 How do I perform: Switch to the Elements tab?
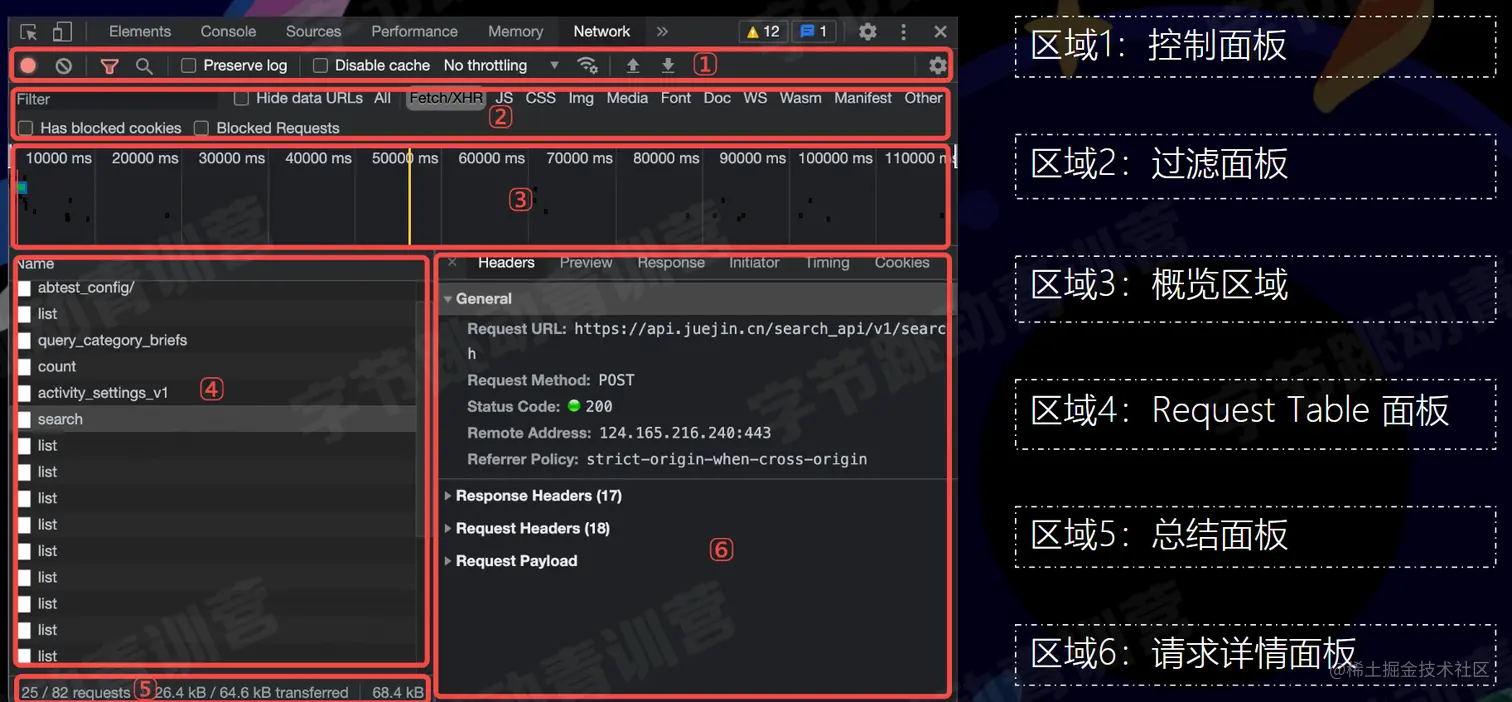140,32
